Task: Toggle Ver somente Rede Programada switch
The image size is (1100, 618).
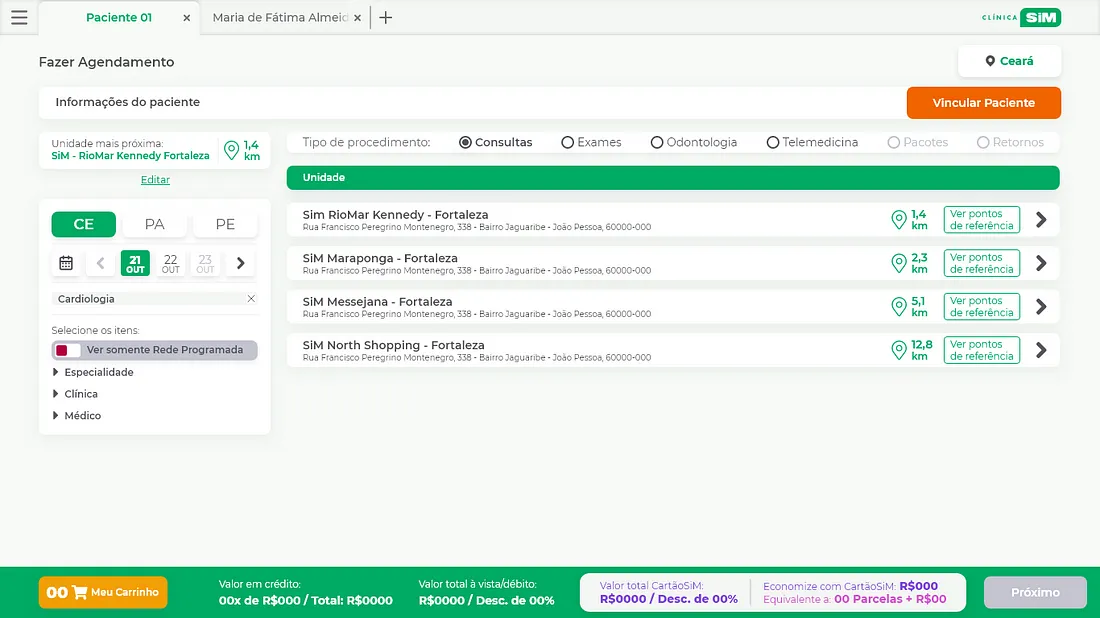Action: 68,350
